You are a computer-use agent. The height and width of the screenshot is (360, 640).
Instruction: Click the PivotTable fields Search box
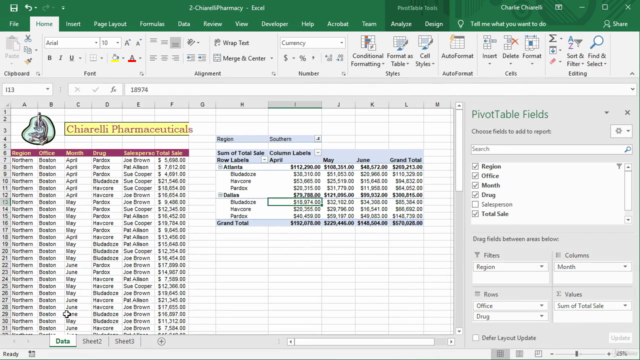[x=551, y=149]
